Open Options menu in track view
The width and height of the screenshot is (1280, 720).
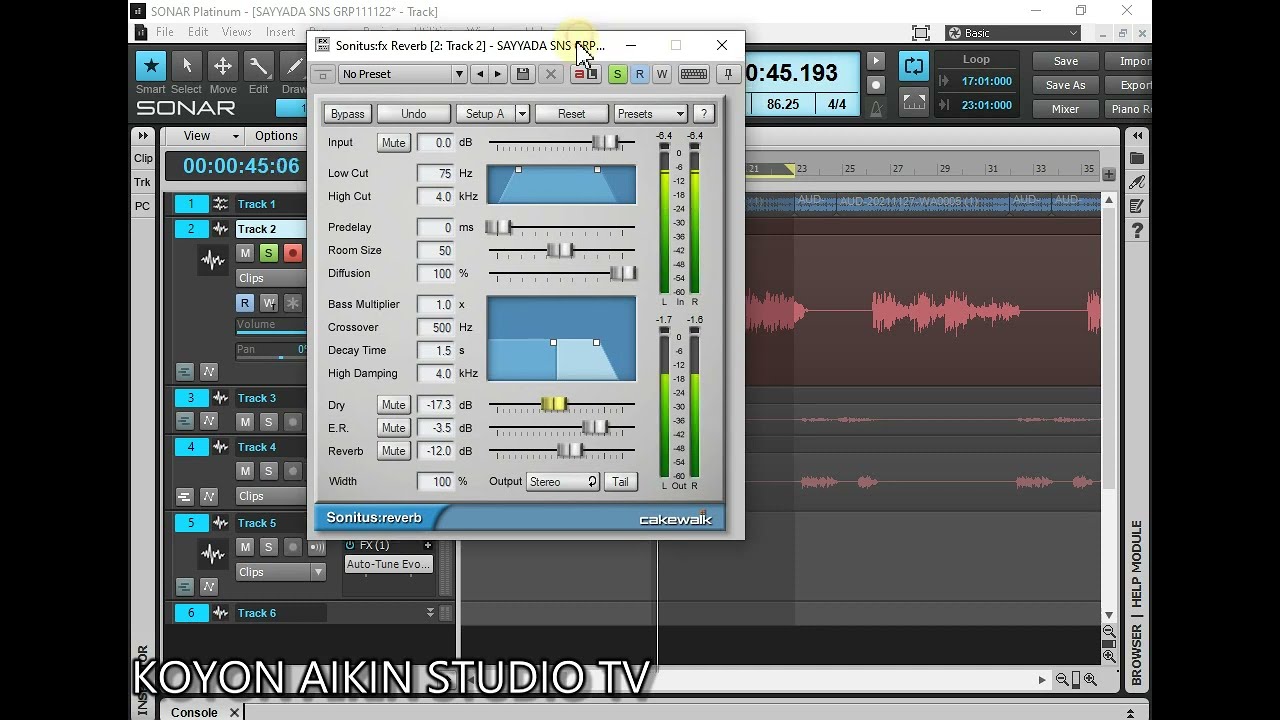[276, 136]
